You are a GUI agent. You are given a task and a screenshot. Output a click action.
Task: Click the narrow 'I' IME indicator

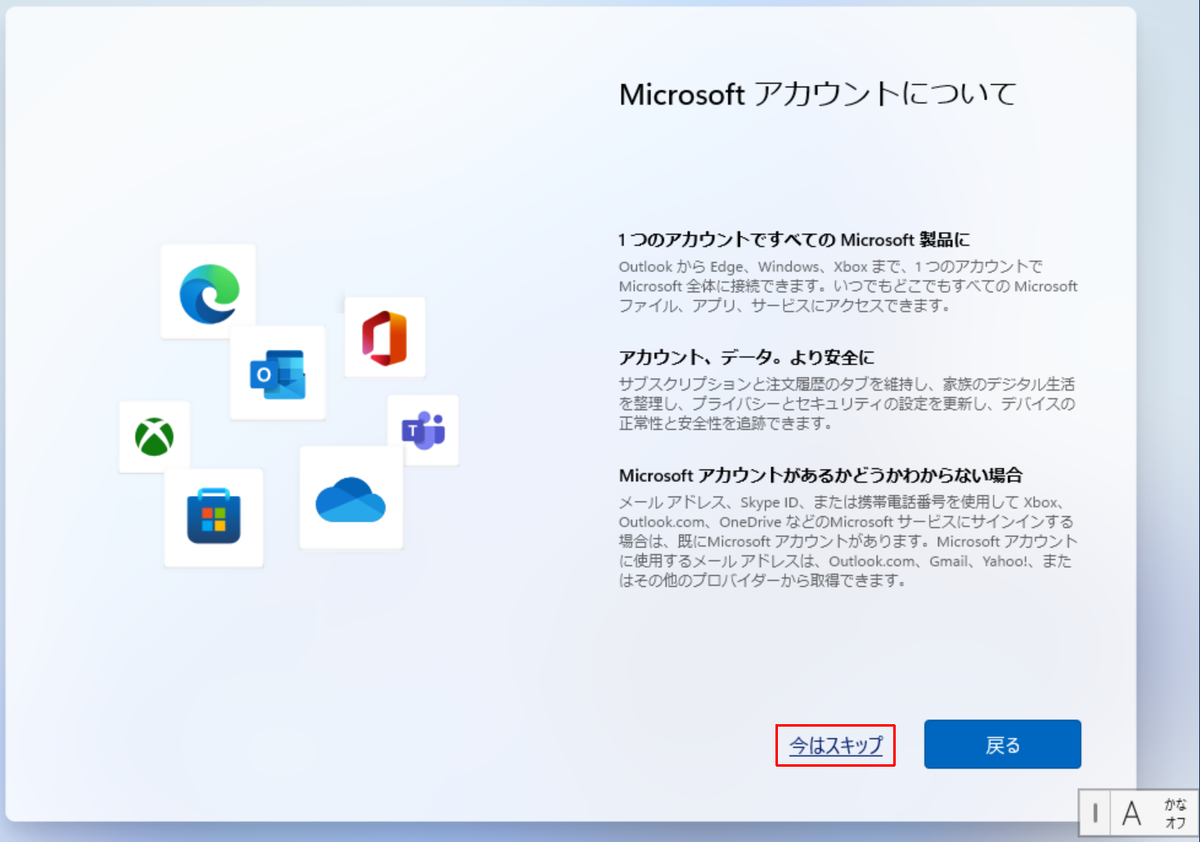1094,812
